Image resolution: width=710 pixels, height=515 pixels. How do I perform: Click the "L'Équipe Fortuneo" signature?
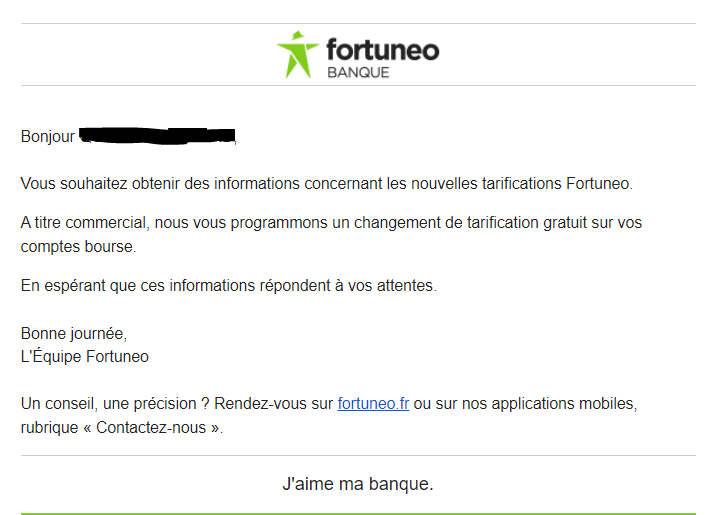(x=85, y=356)
